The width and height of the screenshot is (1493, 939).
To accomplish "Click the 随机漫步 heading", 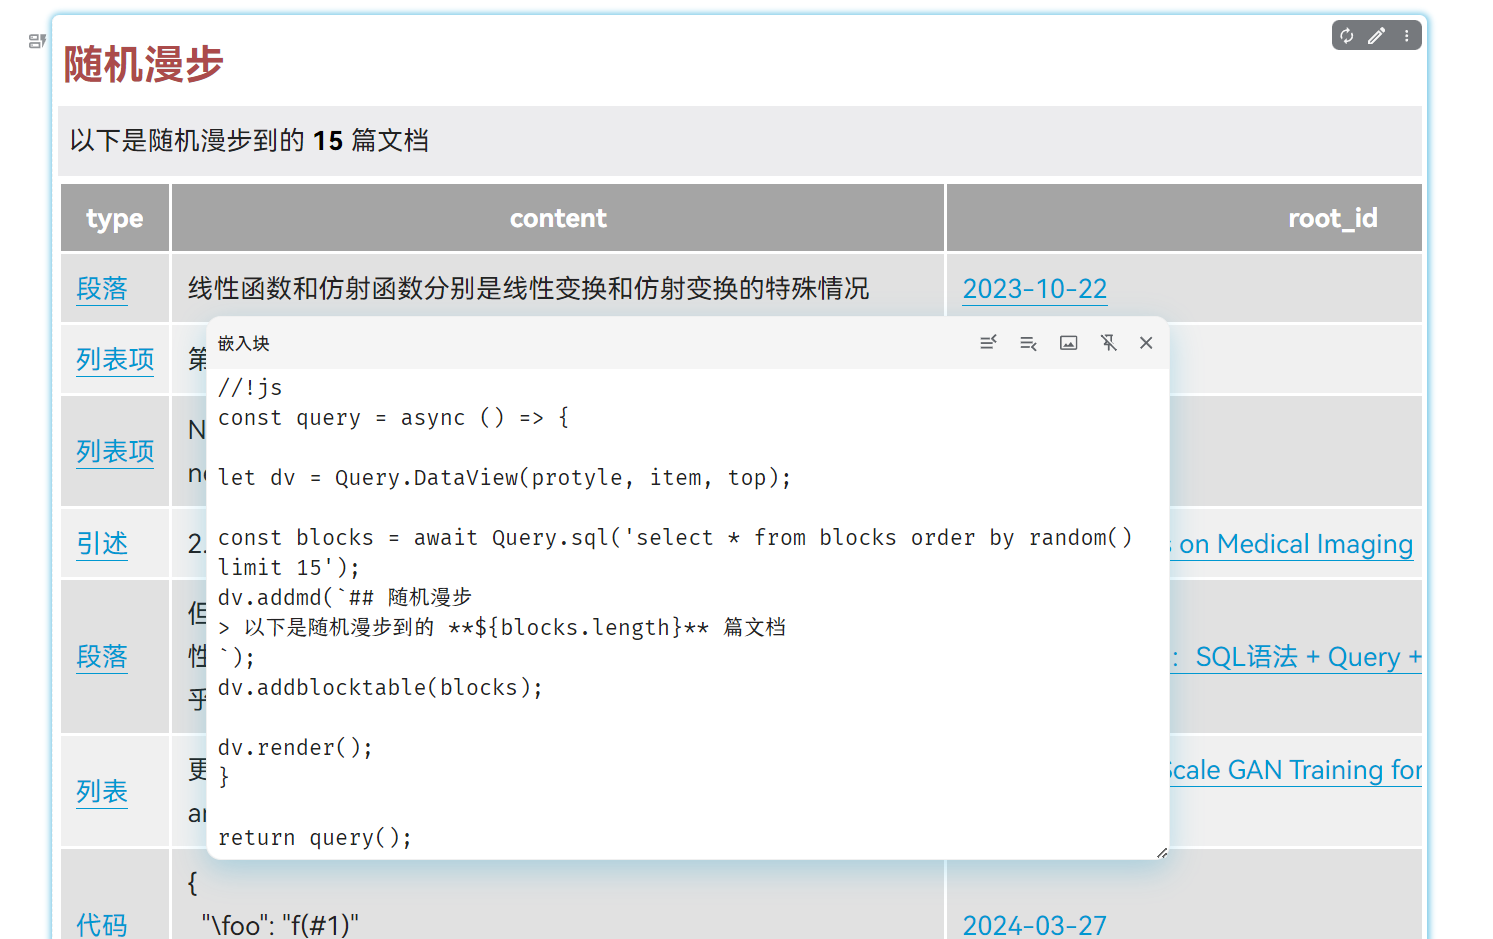I will pos(144,64).
